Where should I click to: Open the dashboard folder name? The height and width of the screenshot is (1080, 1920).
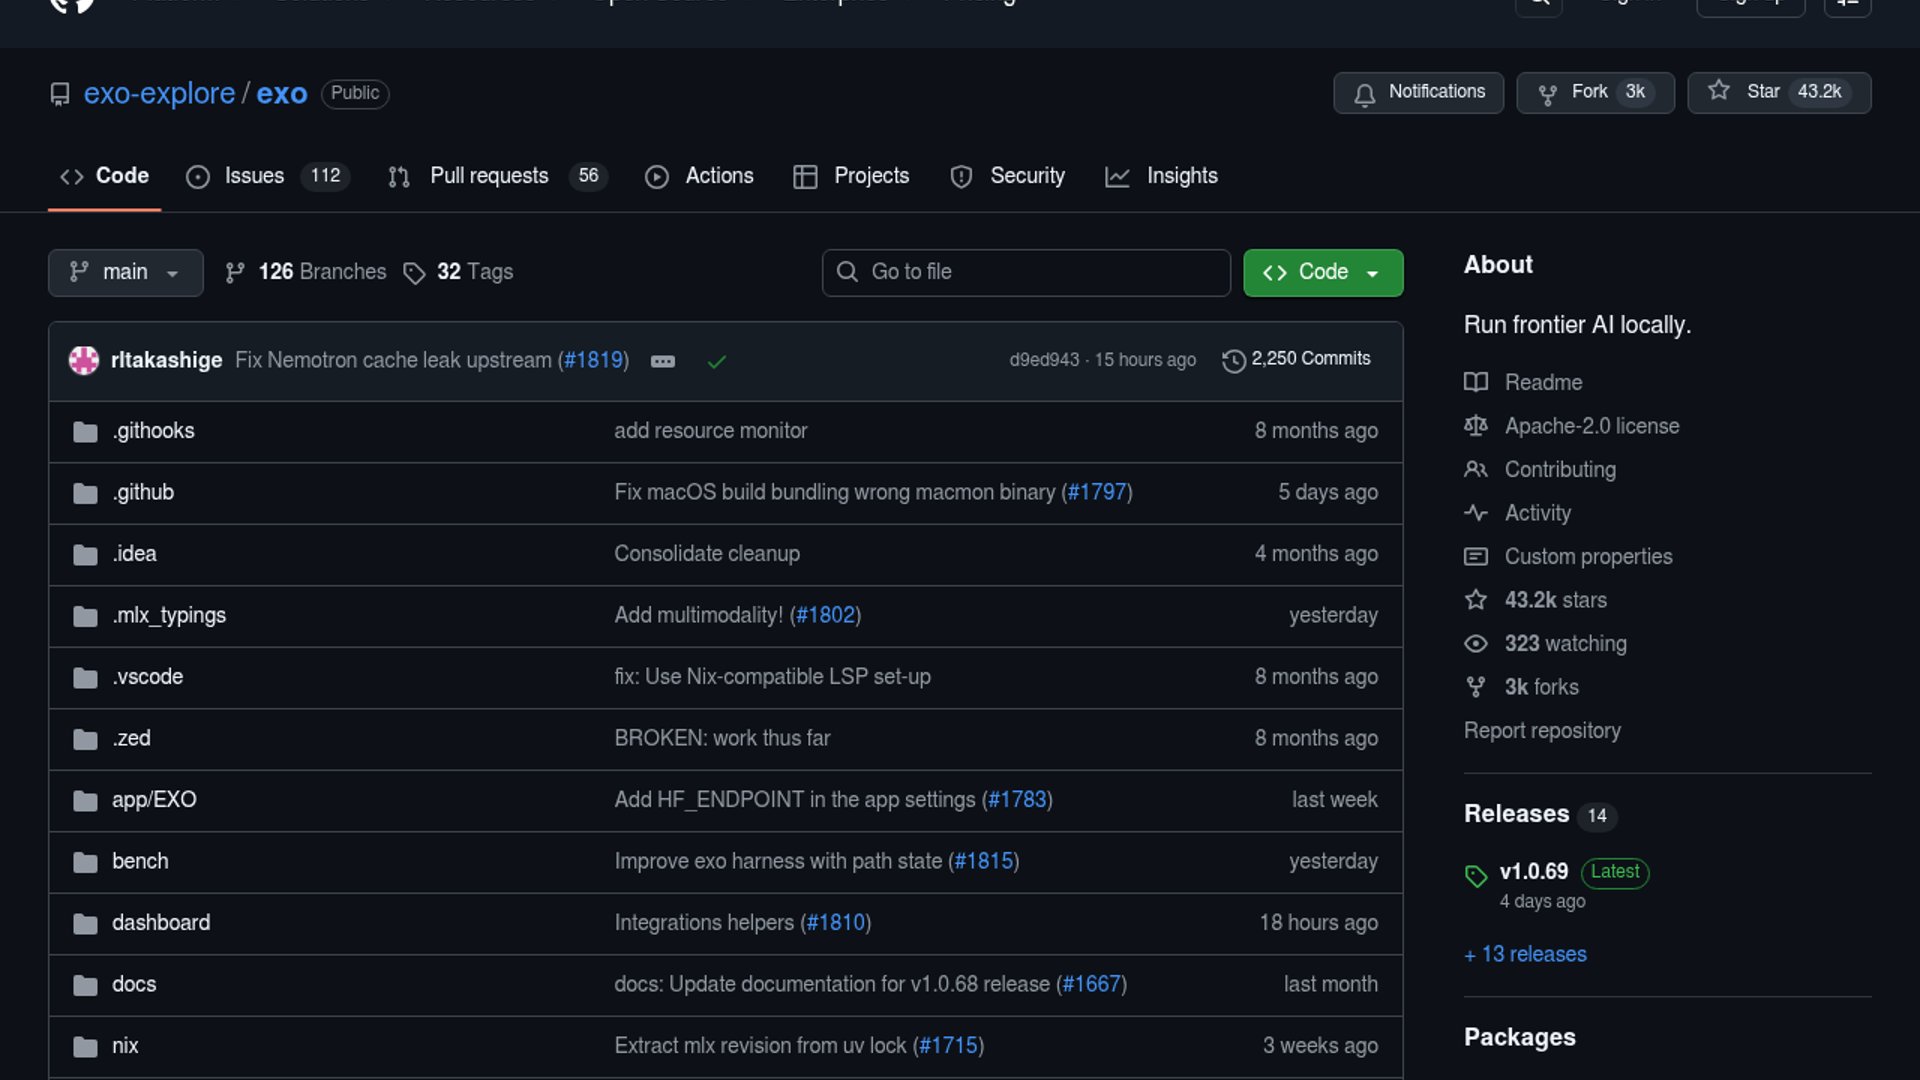point(161,923)
